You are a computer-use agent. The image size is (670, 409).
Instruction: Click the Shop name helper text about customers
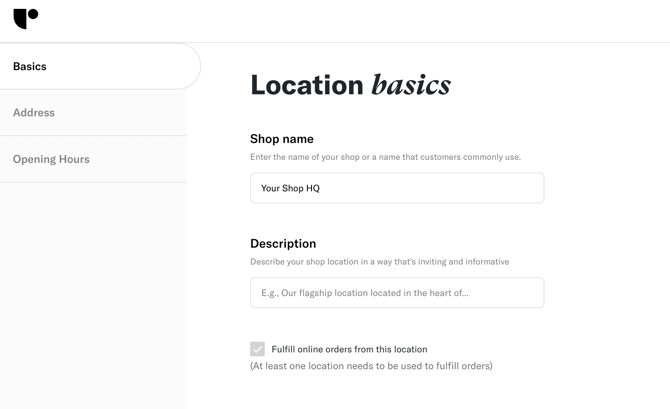pyautogui.click(x=385, y=157)
